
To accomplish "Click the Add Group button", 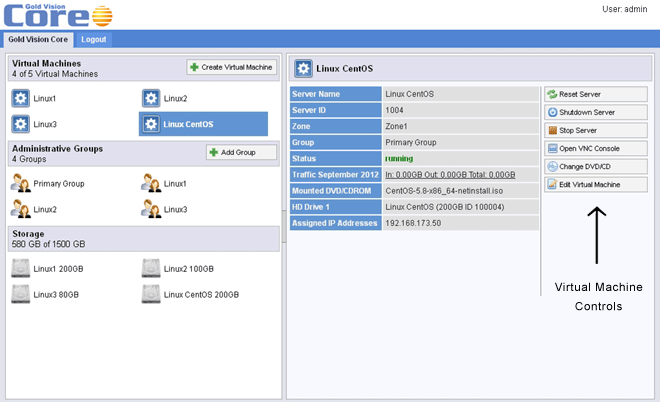I will (x=241, y=152).
